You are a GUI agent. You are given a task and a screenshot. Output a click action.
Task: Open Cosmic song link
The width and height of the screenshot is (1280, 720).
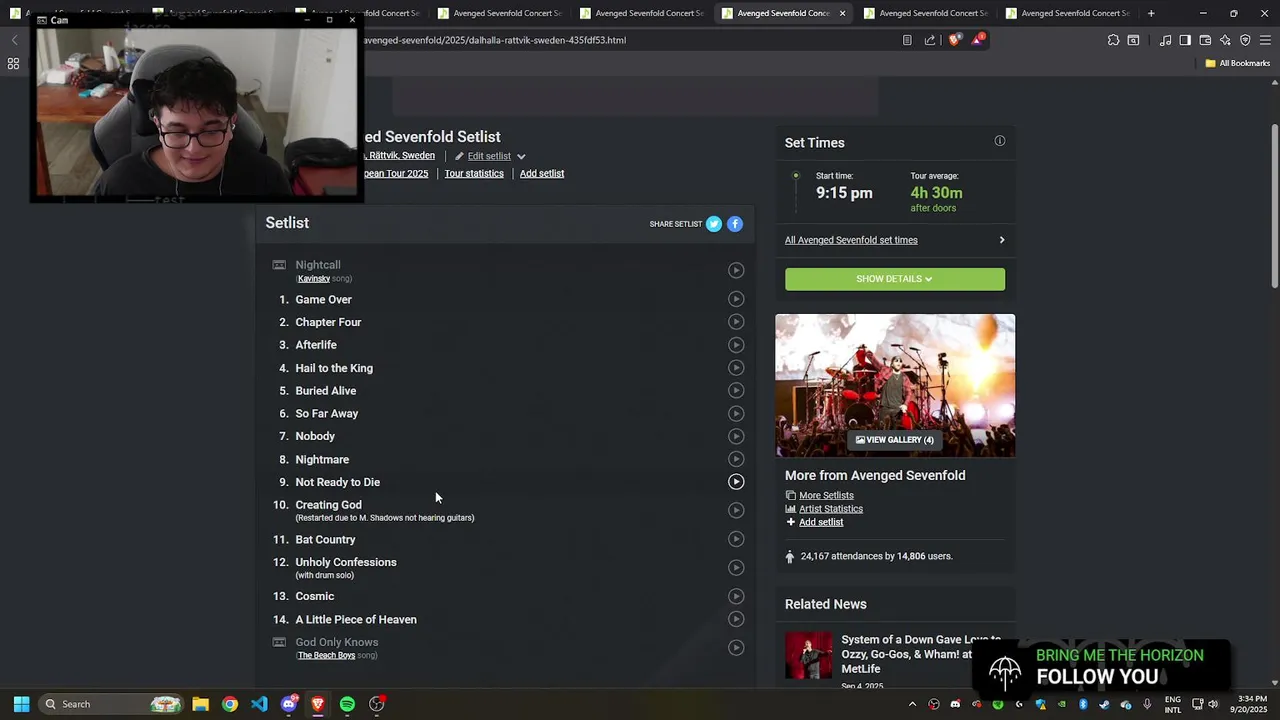(315, 596)
